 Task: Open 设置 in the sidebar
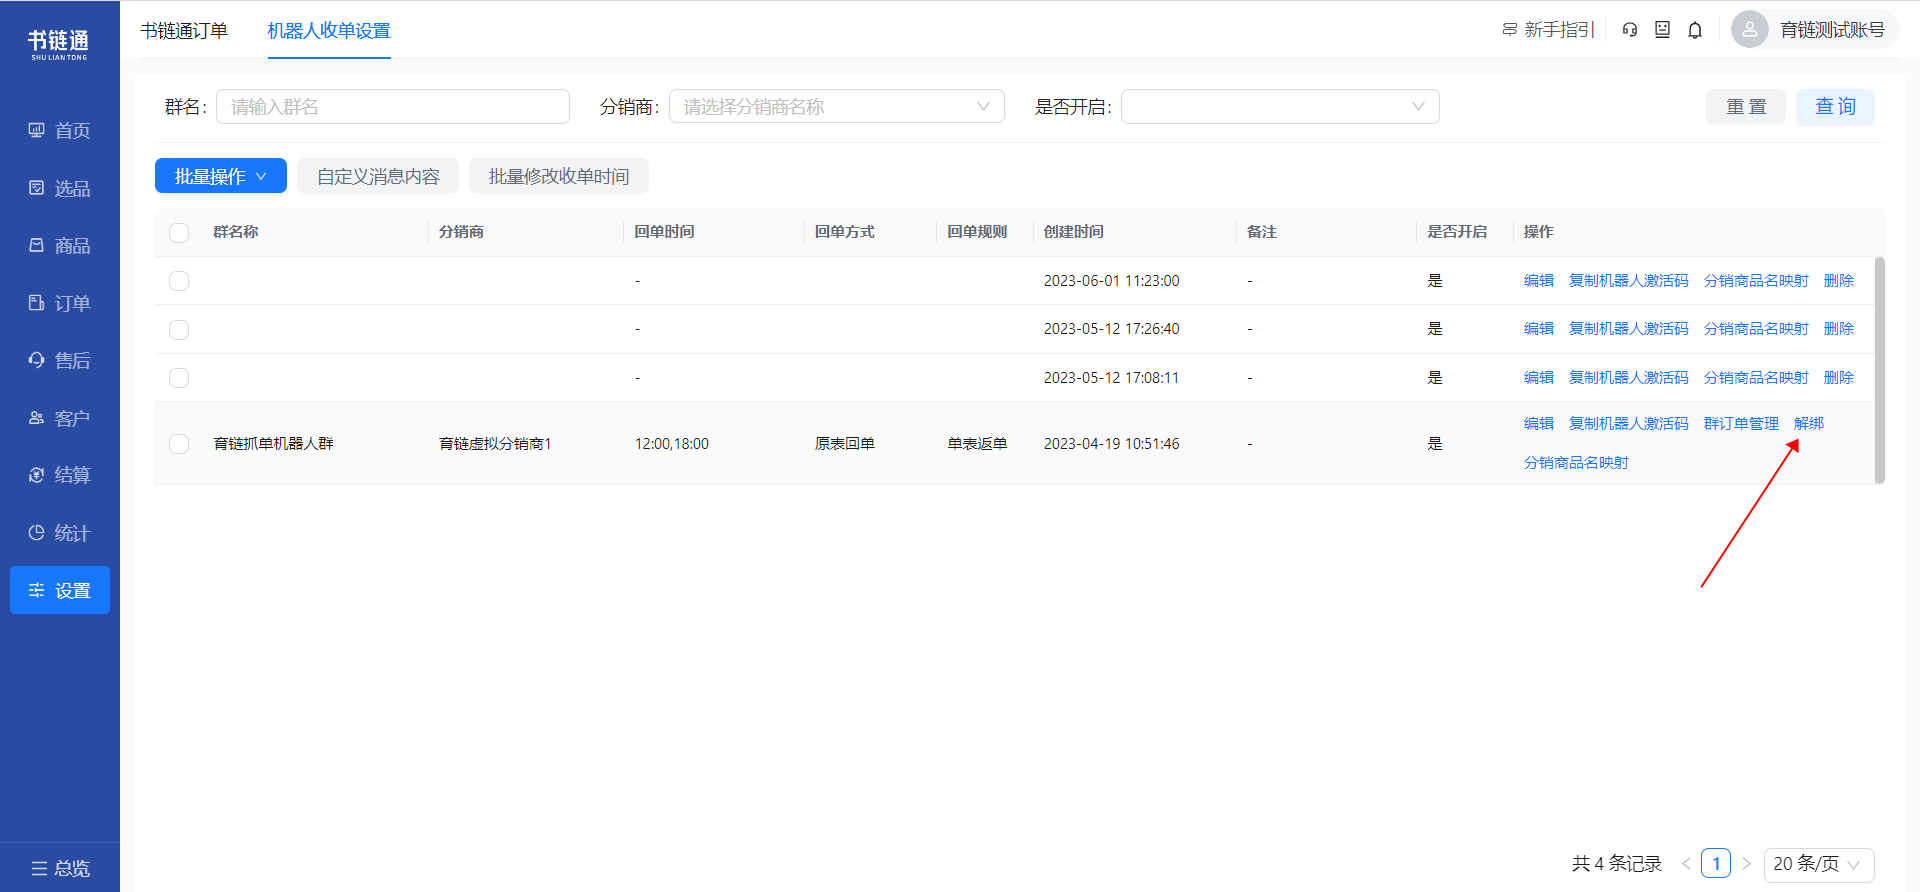pos(60,590)
